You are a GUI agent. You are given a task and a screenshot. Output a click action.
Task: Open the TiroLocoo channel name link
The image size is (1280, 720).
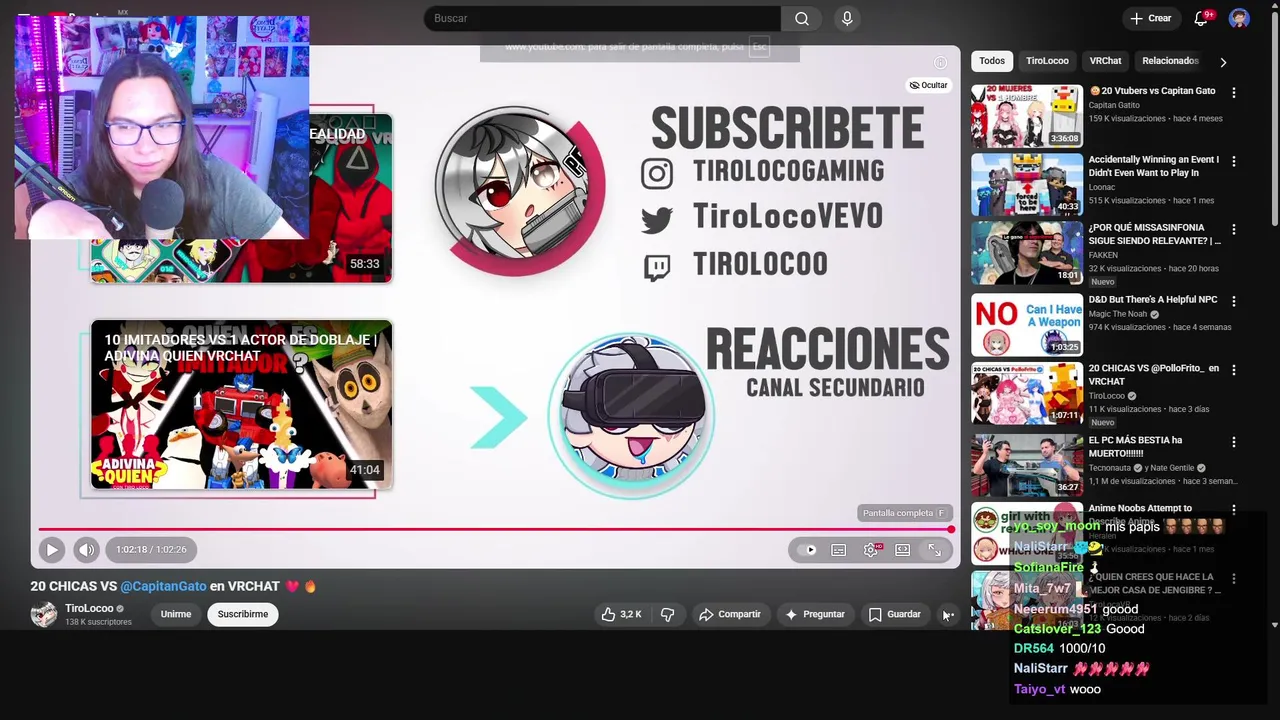click(x=89, y=608)
